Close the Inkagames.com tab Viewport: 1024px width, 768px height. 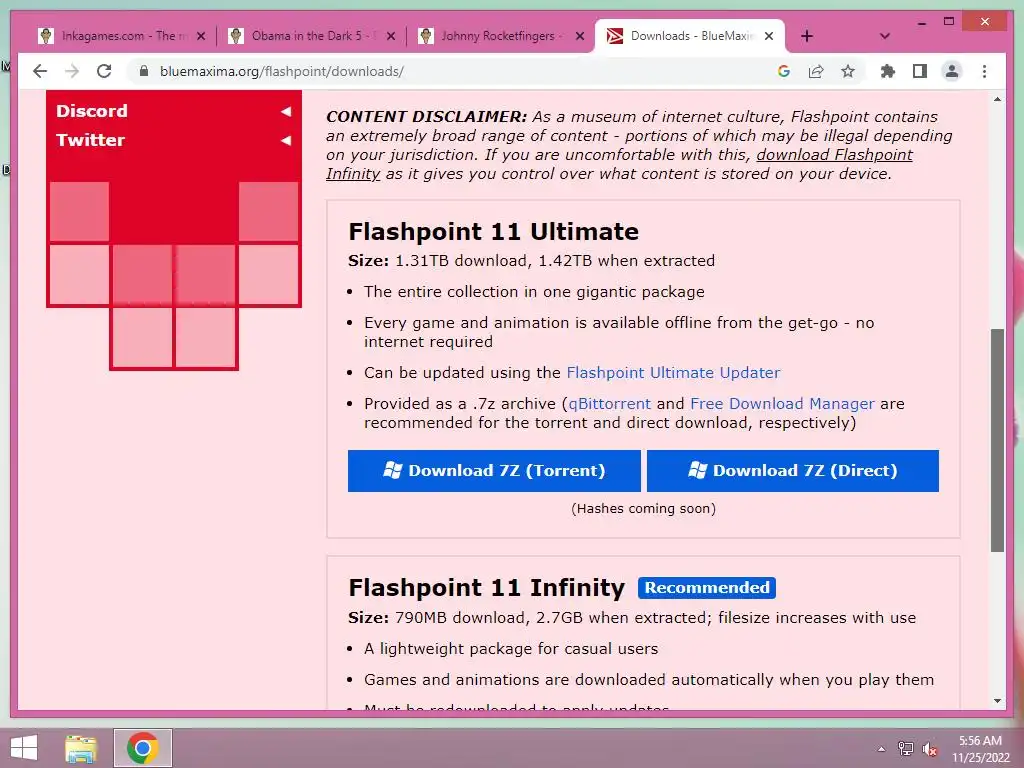click(x=201, y=36)
